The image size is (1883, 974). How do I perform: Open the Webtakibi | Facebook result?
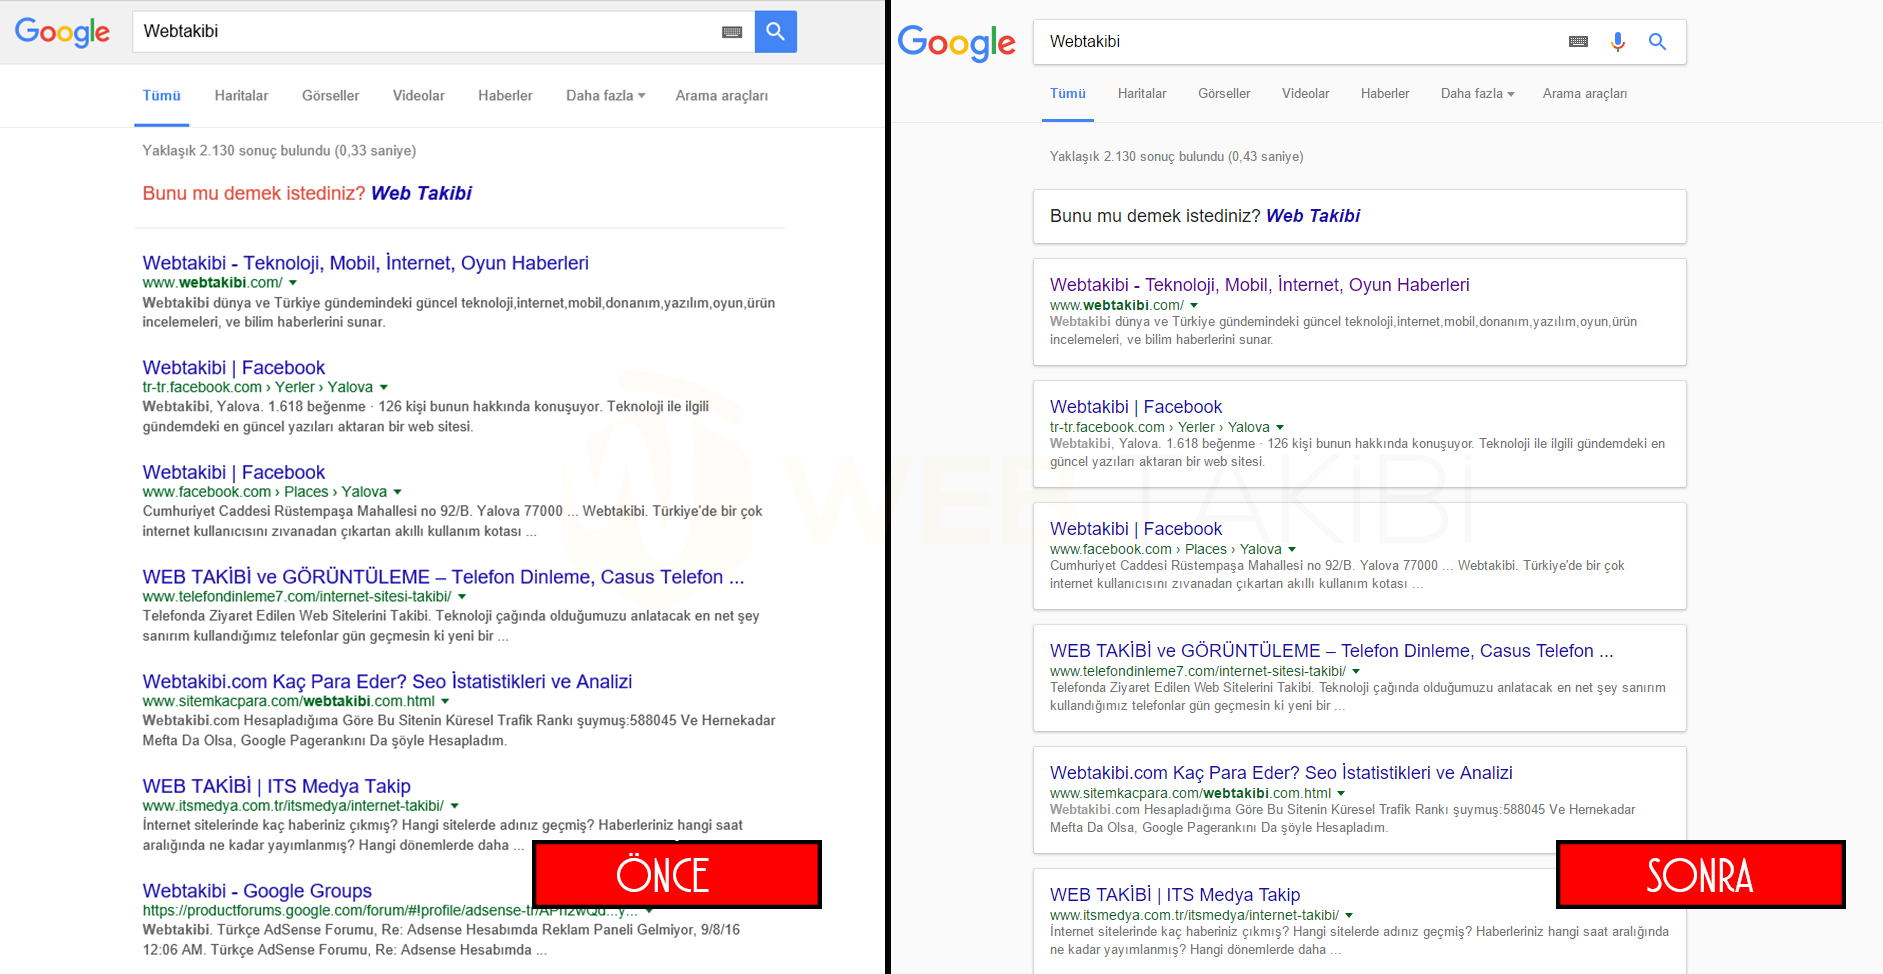(x=233, y=367)
